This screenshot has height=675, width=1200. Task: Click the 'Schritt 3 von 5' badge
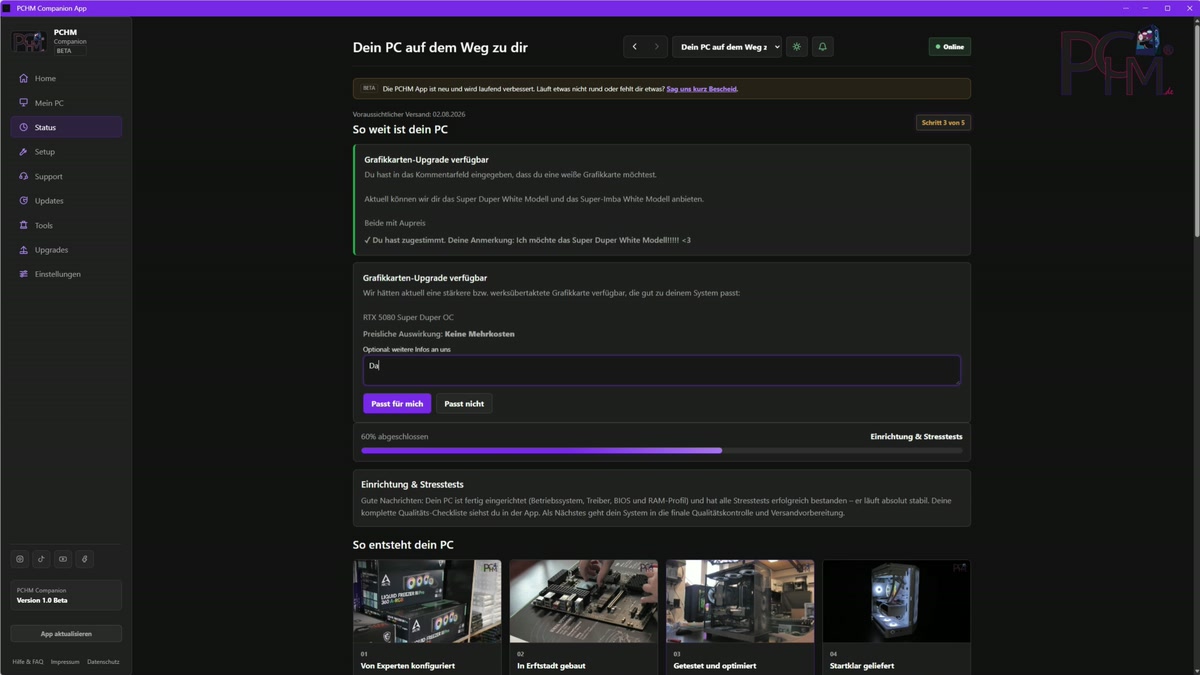[943, 123]
